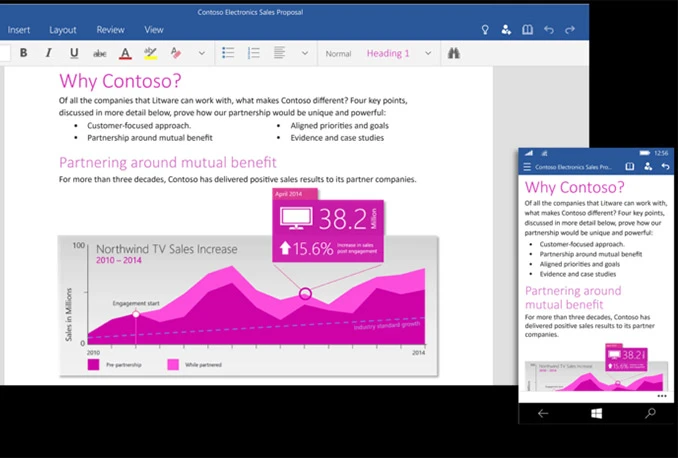Click 'Evidence and case studies' bullet in tablet document
Viewport: 678px width, 458px height.
click(337, 138)
